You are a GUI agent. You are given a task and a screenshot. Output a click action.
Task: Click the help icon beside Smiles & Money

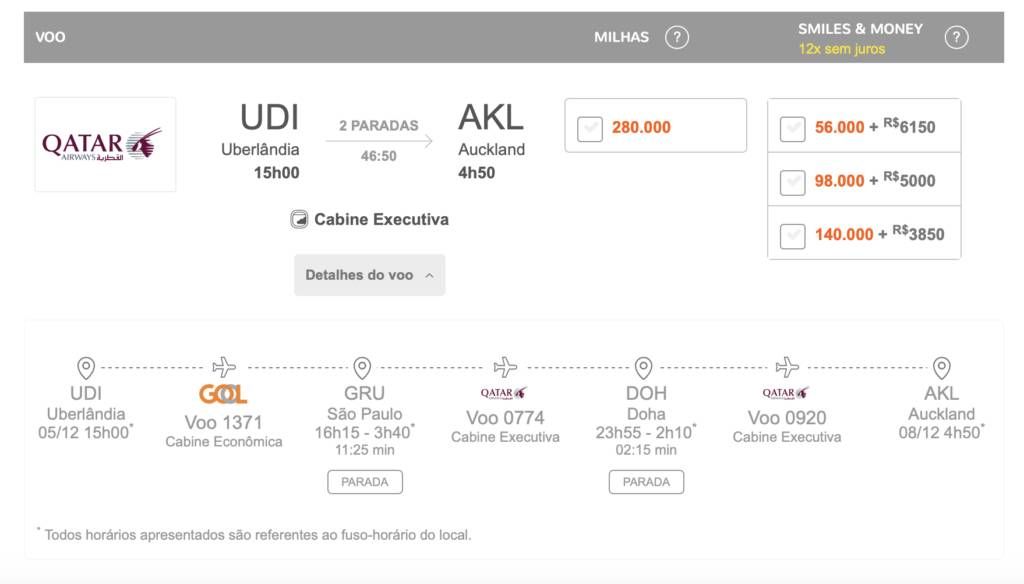pos(957,38)
